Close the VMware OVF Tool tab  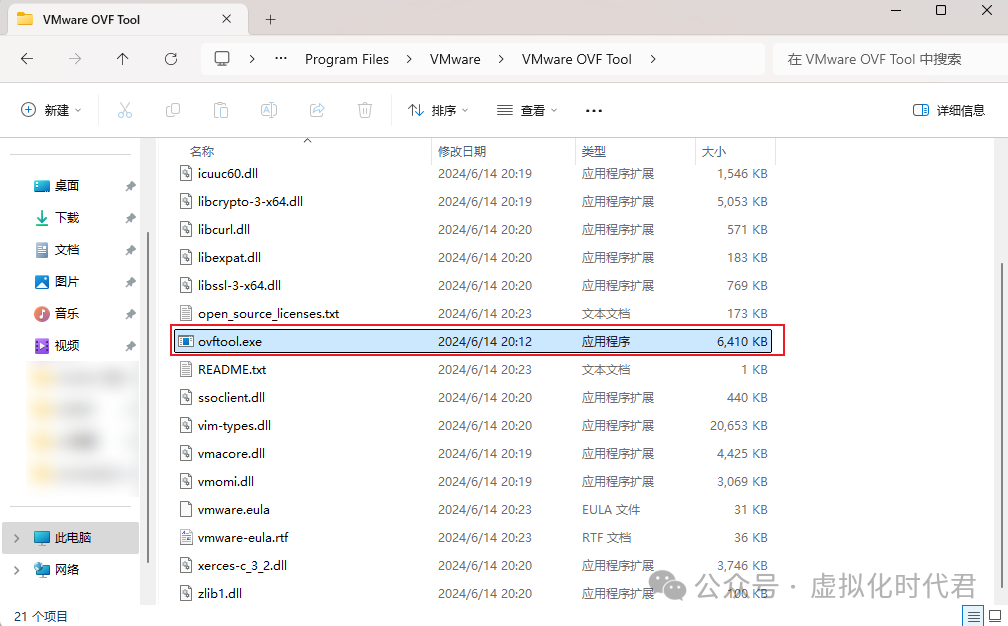pyautogui.click(x=226, y=19)
